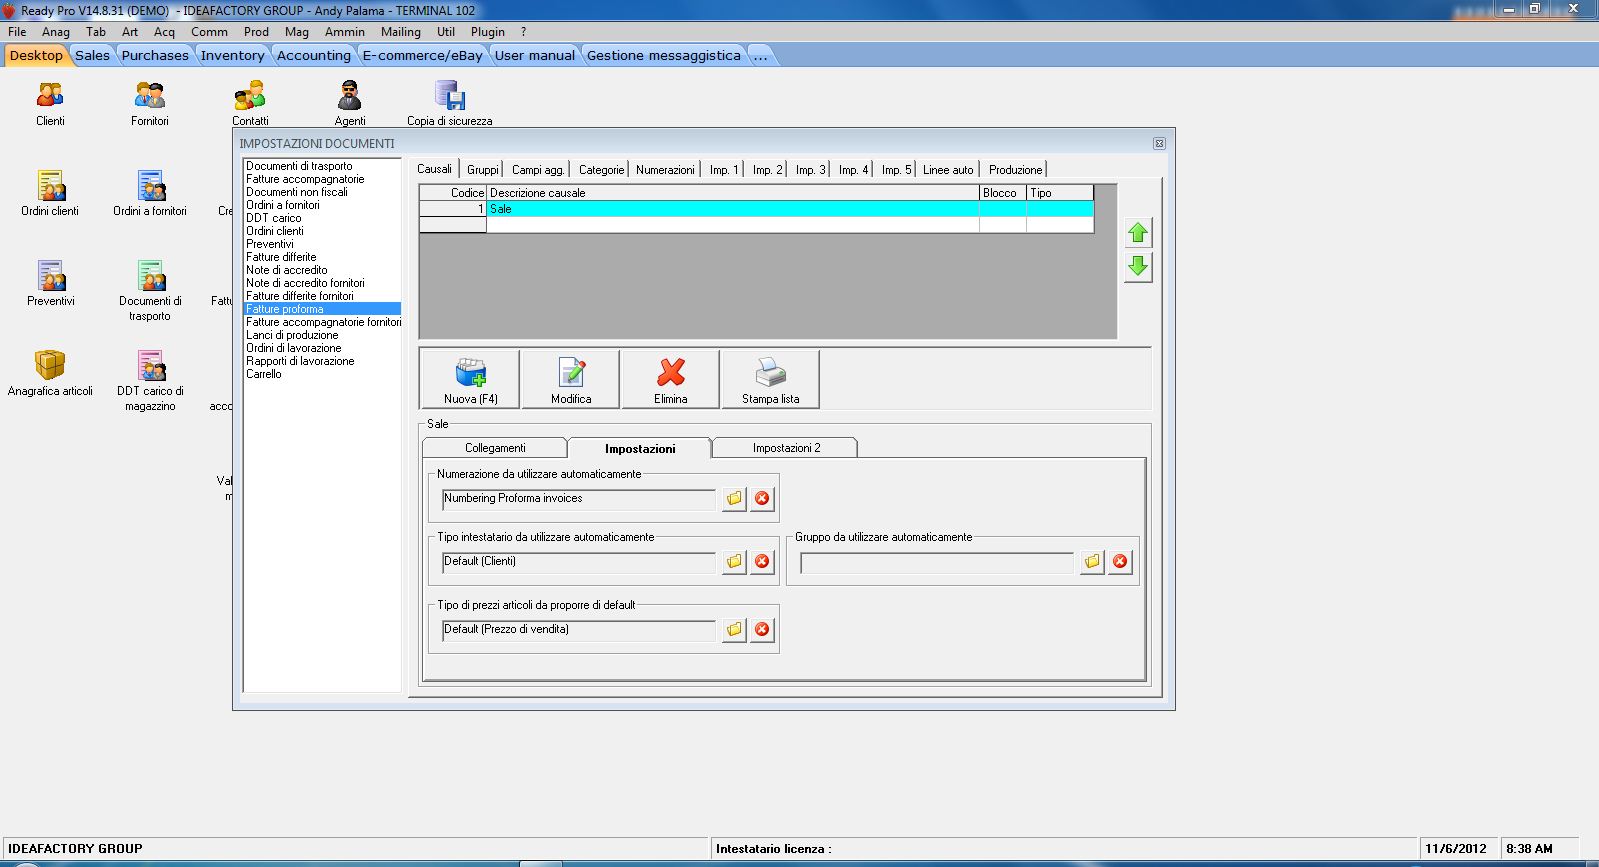Viewport: 1599px width, 867px height.
Task: Switch to the Numerazioni tab
Action: pos(665,170)
